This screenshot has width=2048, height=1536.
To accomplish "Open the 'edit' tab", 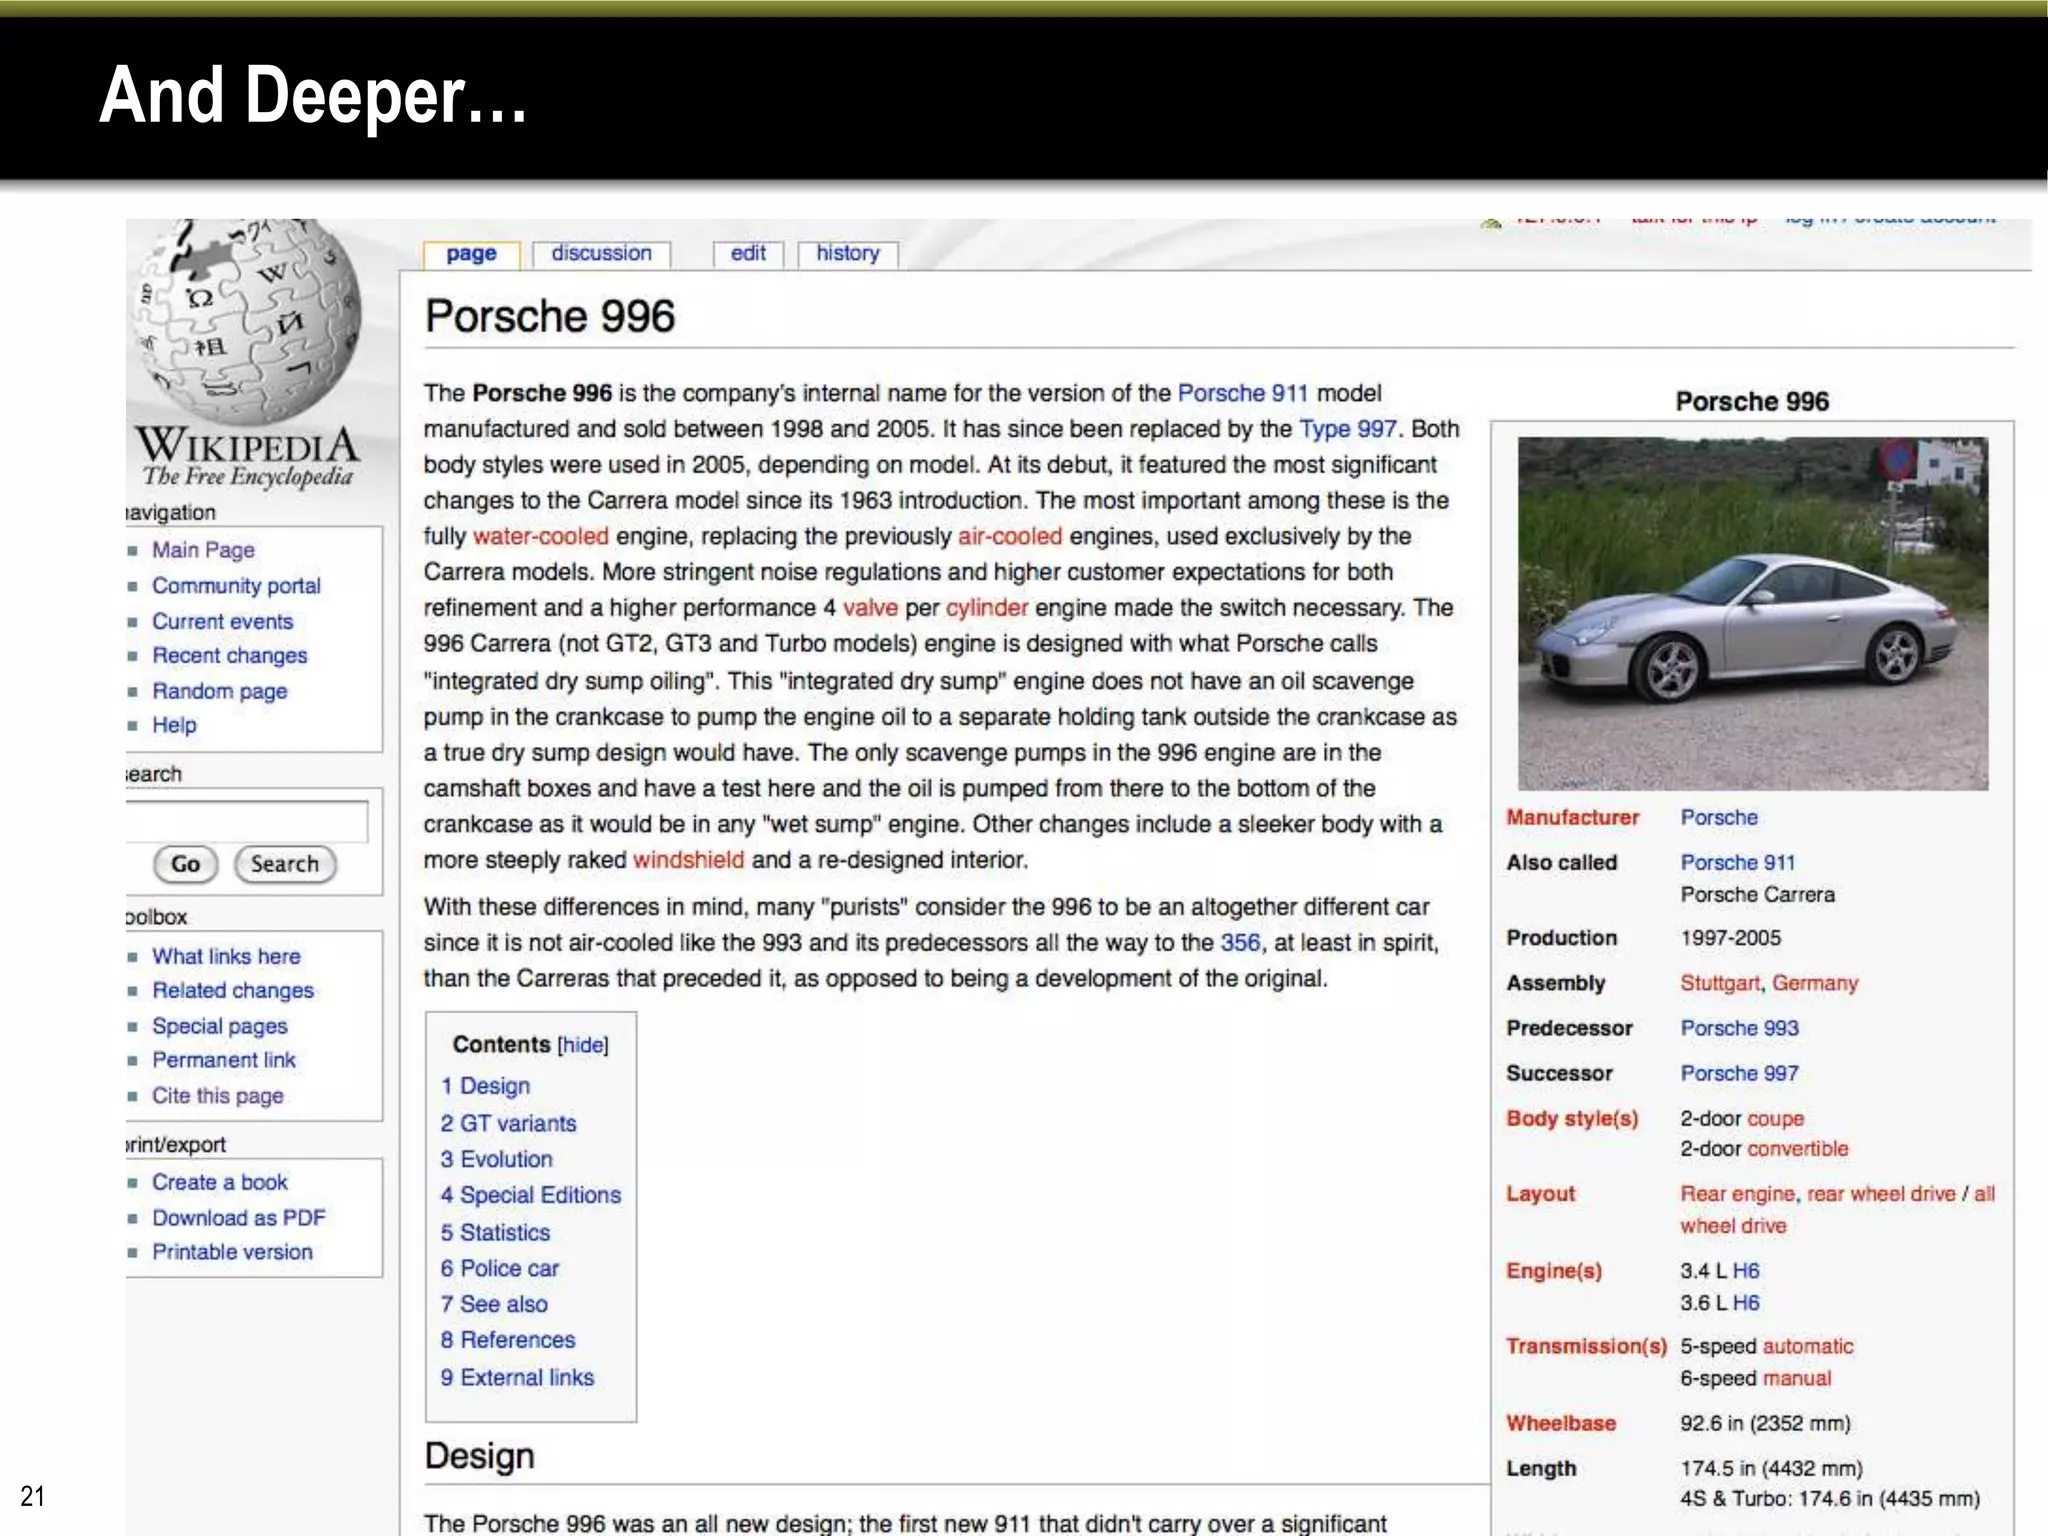I will pyautogui.click(x=748, y=254).
